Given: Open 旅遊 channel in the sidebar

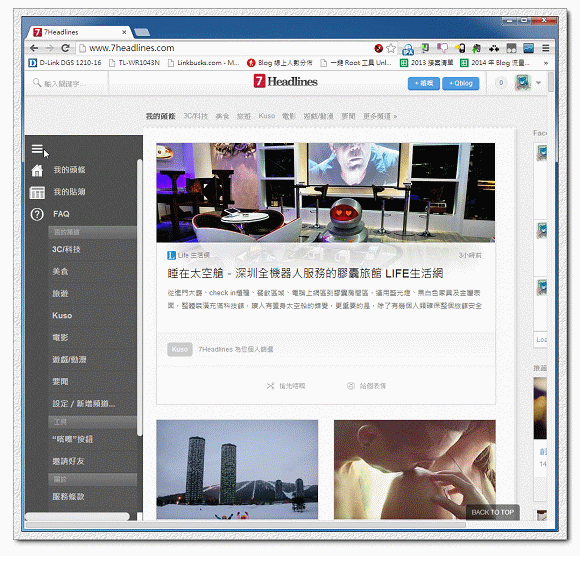Looking at the screenshot, I should click(x=60, y=294).
